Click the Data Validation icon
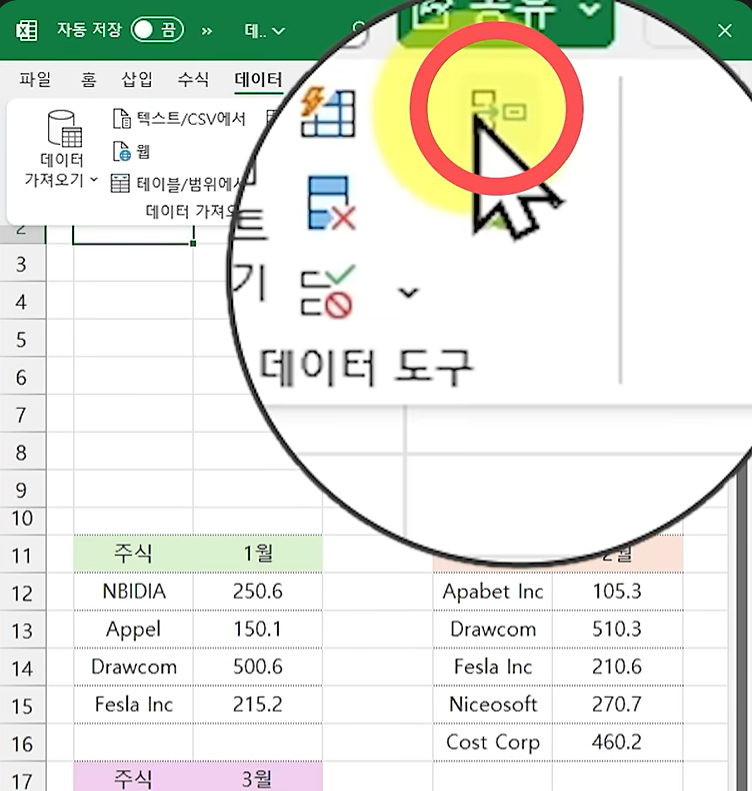This screenshot has height=791, width=752. pyautogui.click(x=327, y=292)
